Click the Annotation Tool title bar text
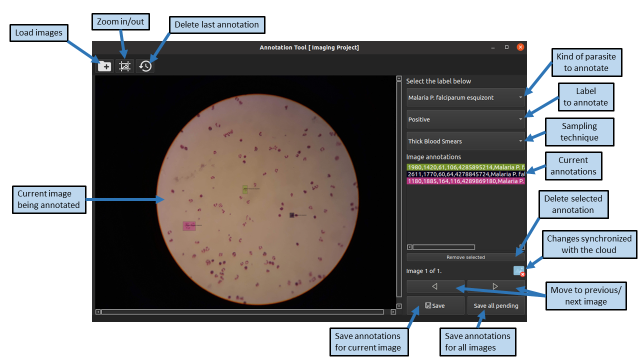 pos(309,47)
